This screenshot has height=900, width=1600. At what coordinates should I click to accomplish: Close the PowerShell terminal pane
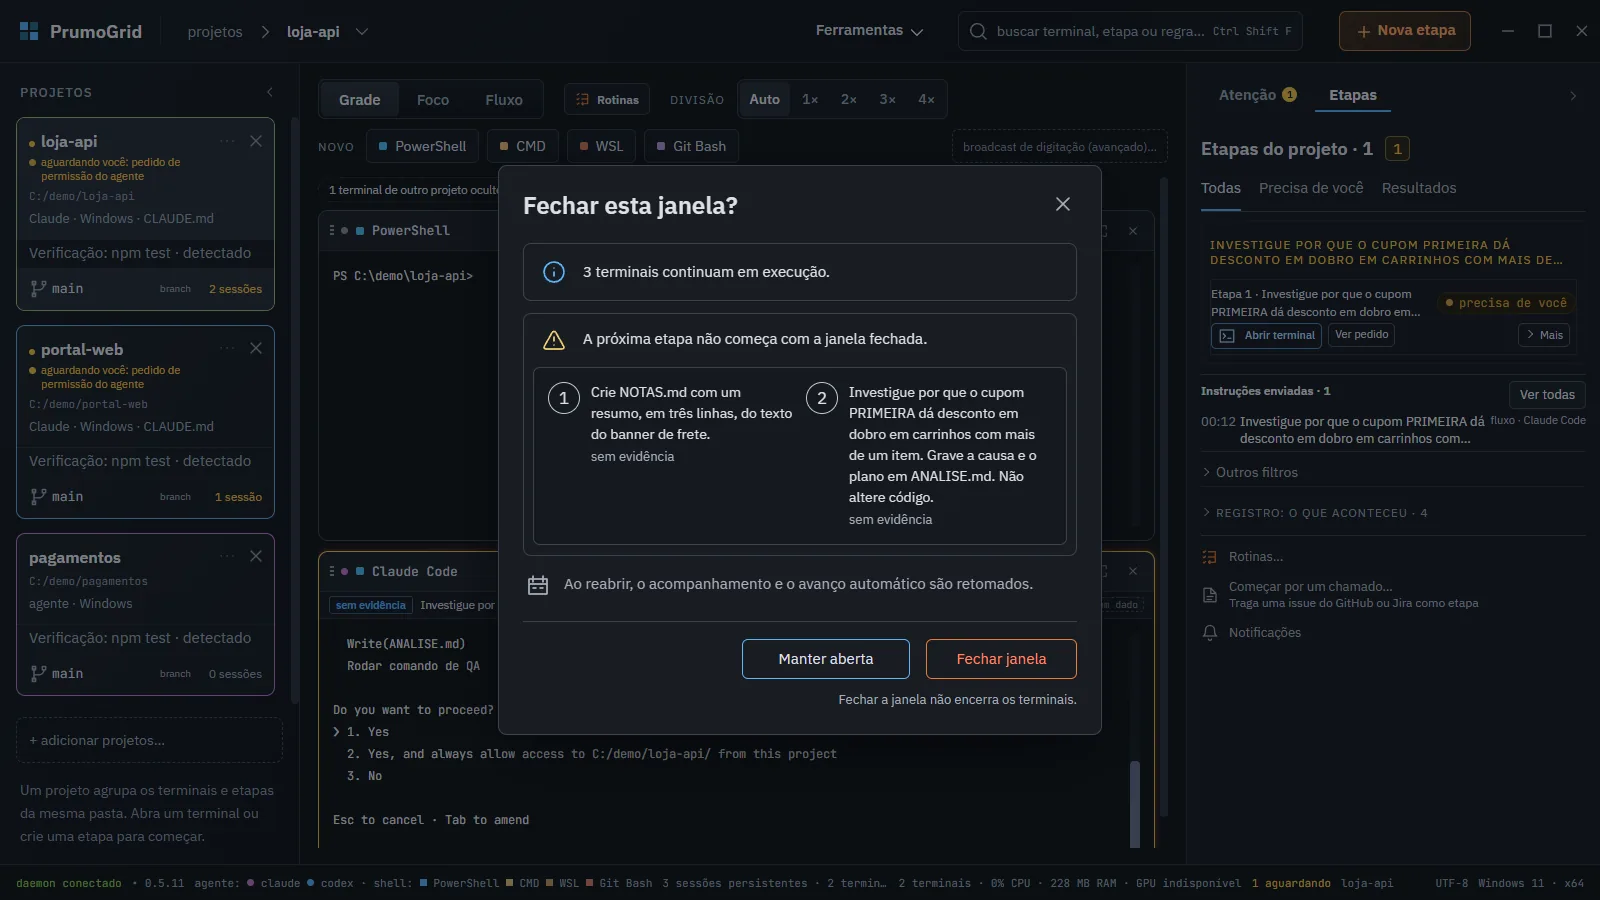click(x=1133, y=231)
